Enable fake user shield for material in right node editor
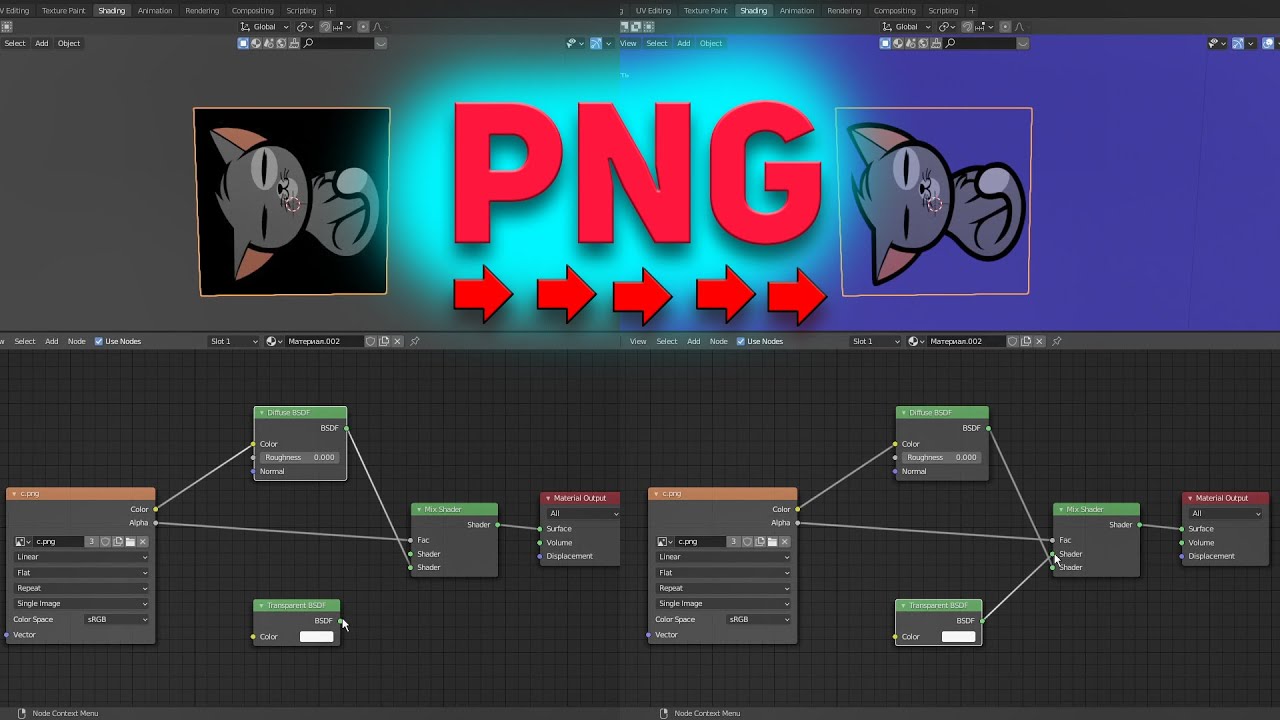 pyautogui.click(x=1013, y=341)
